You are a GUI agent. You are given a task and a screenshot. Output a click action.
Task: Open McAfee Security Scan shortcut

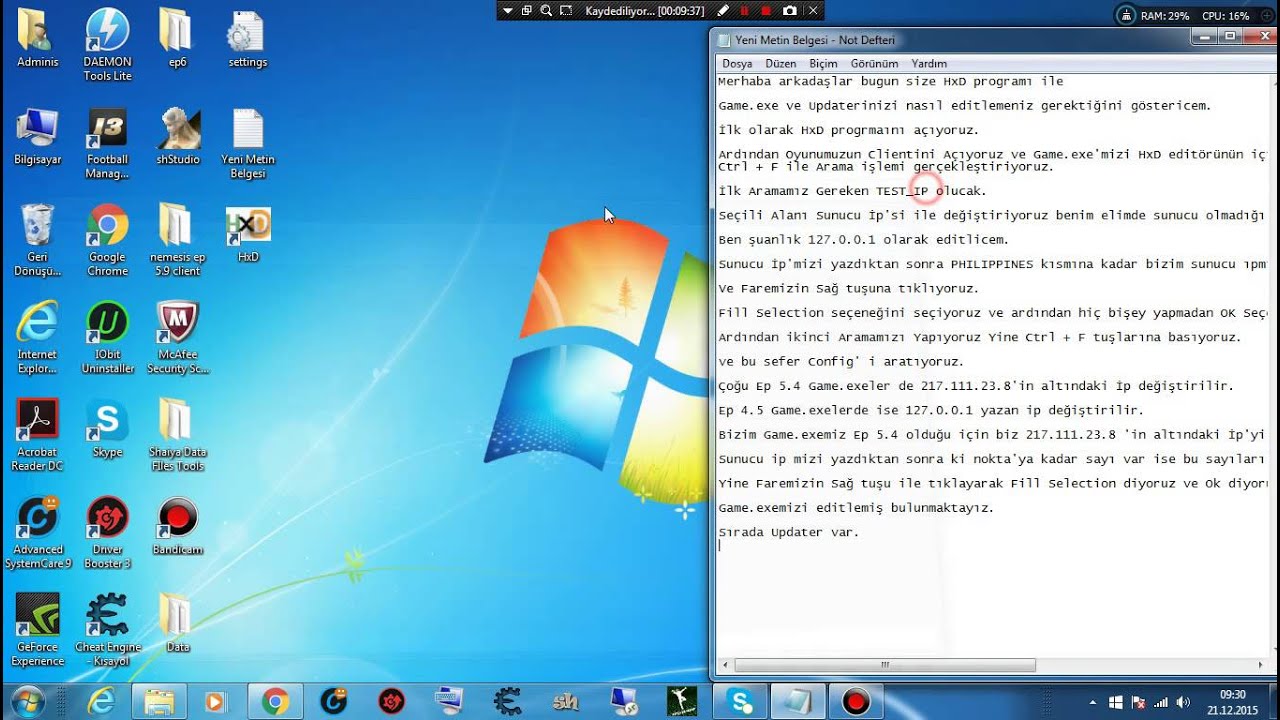pos(178,338)
